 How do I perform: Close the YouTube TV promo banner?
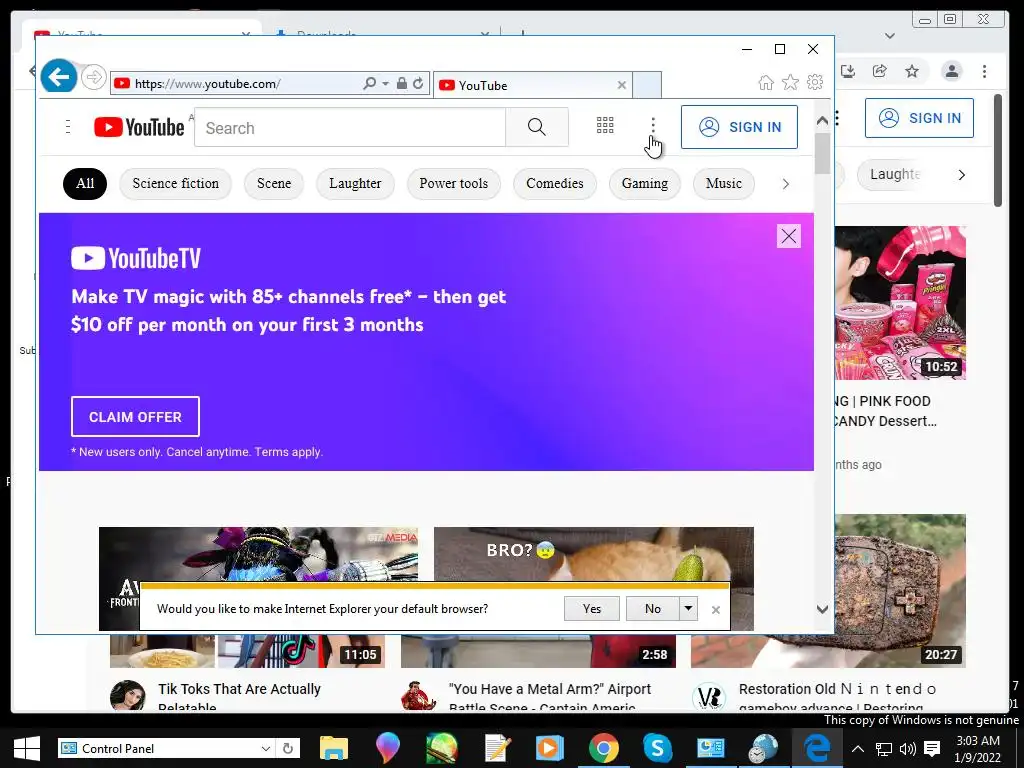(789, 236)
